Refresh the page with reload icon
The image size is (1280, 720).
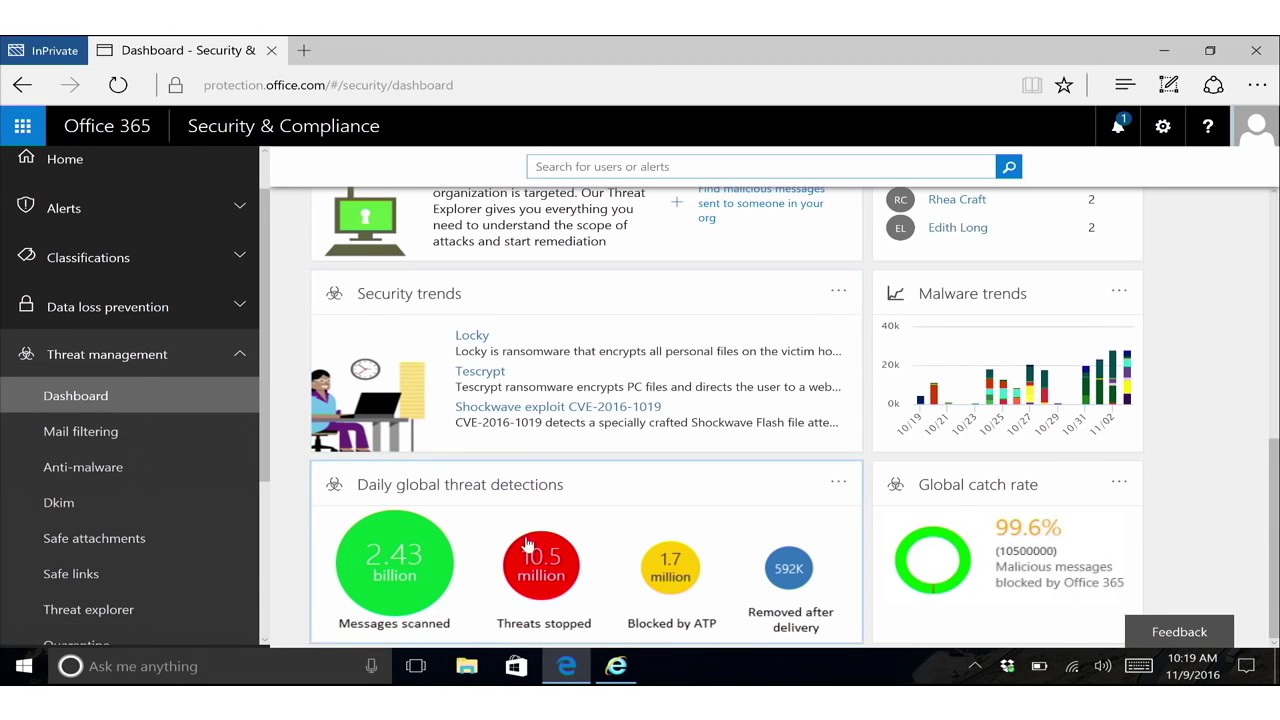pyautogui.click(x=118, y=85)
